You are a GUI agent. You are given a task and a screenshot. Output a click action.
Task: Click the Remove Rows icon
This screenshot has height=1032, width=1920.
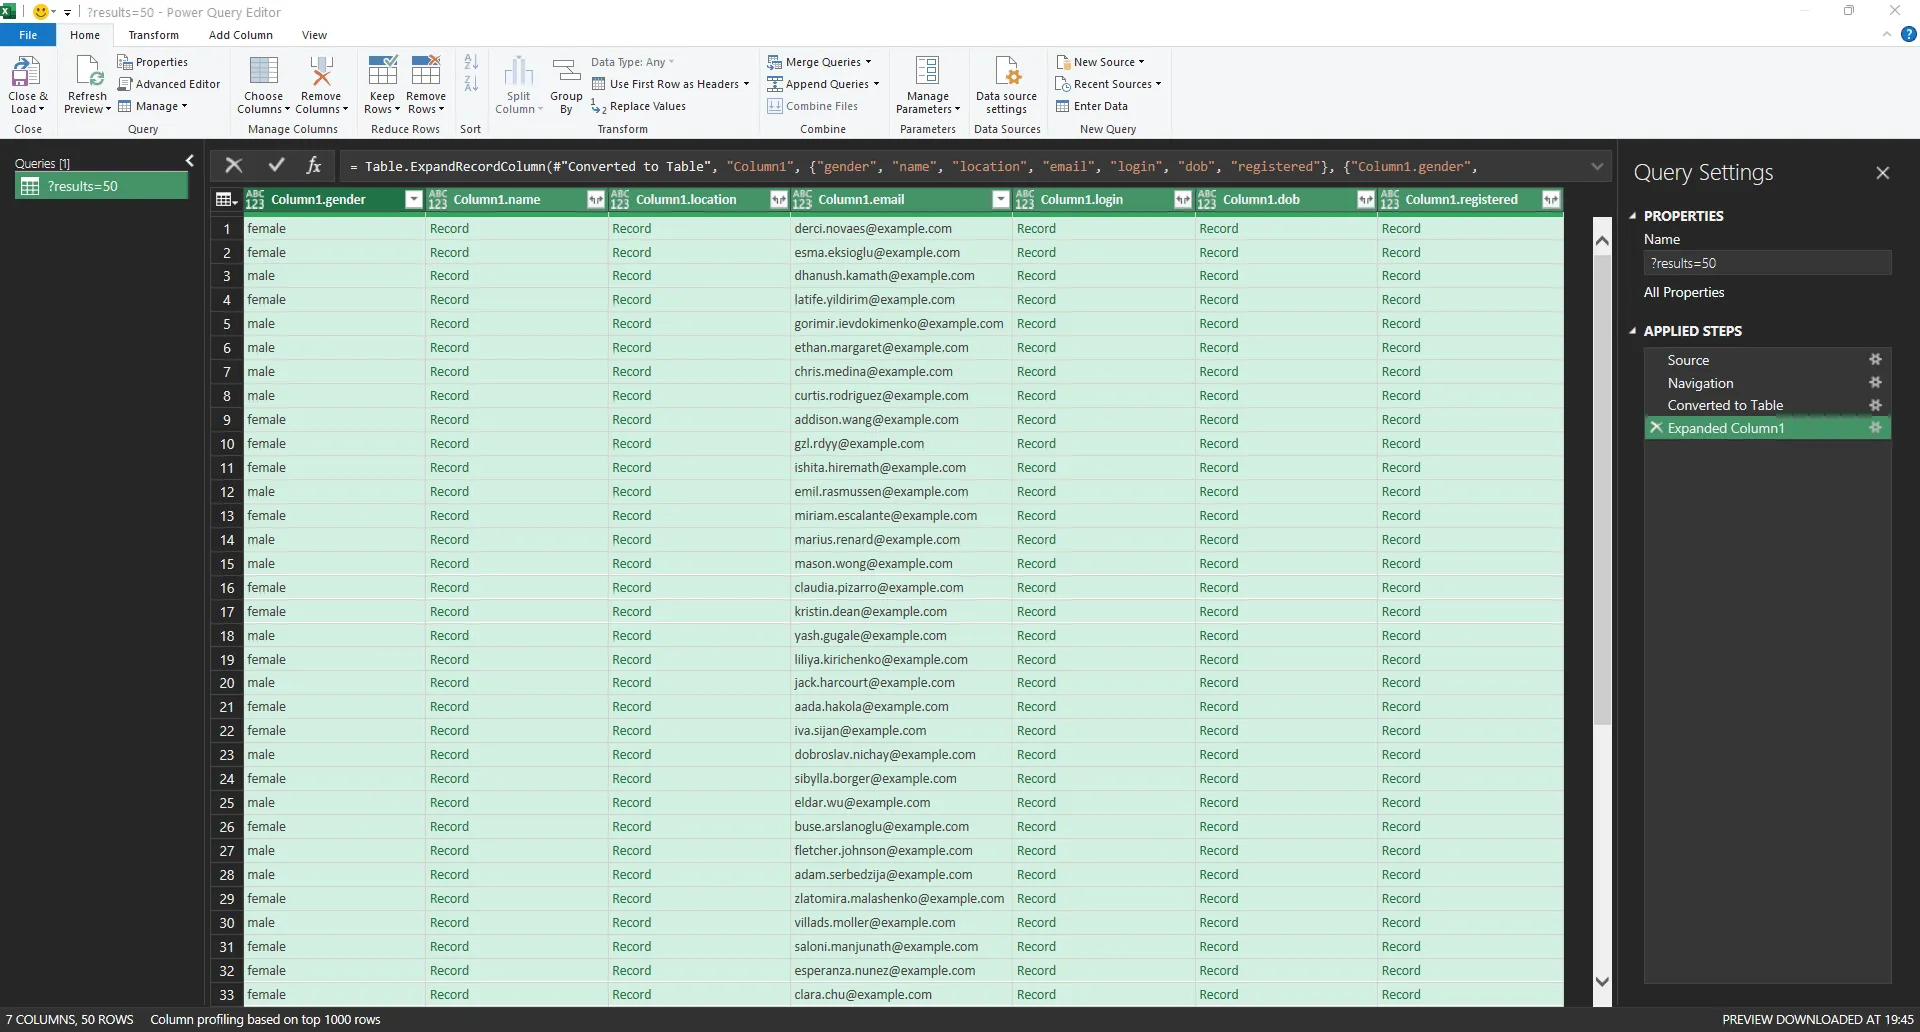click(x=426, y=72)
